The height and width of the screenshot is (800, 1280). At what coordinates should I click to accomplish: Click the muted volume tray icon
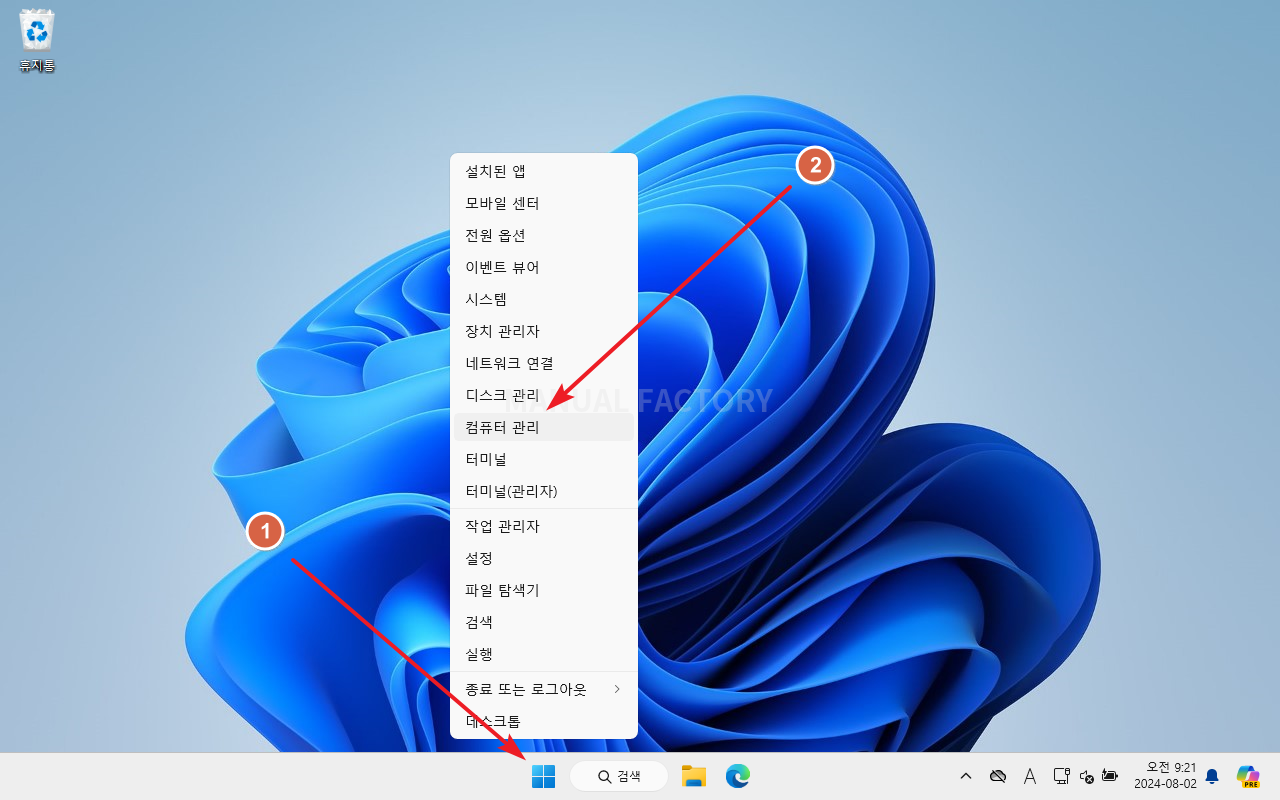click(x=1087, y=776)
